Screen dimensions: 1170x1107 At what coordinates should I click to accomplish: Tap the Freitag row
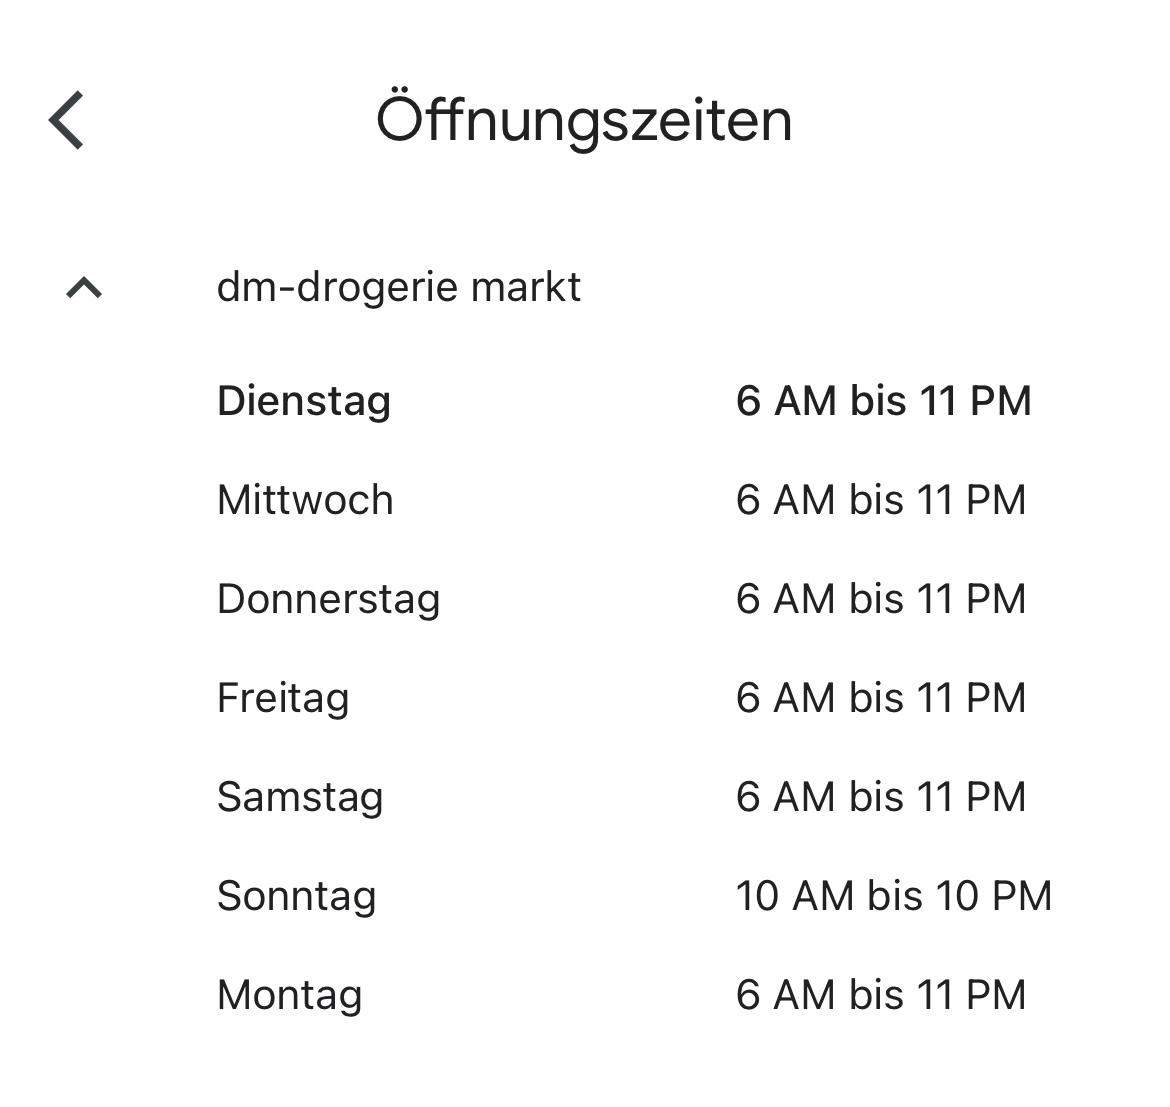pyautogui.click(x=282, y=697)
